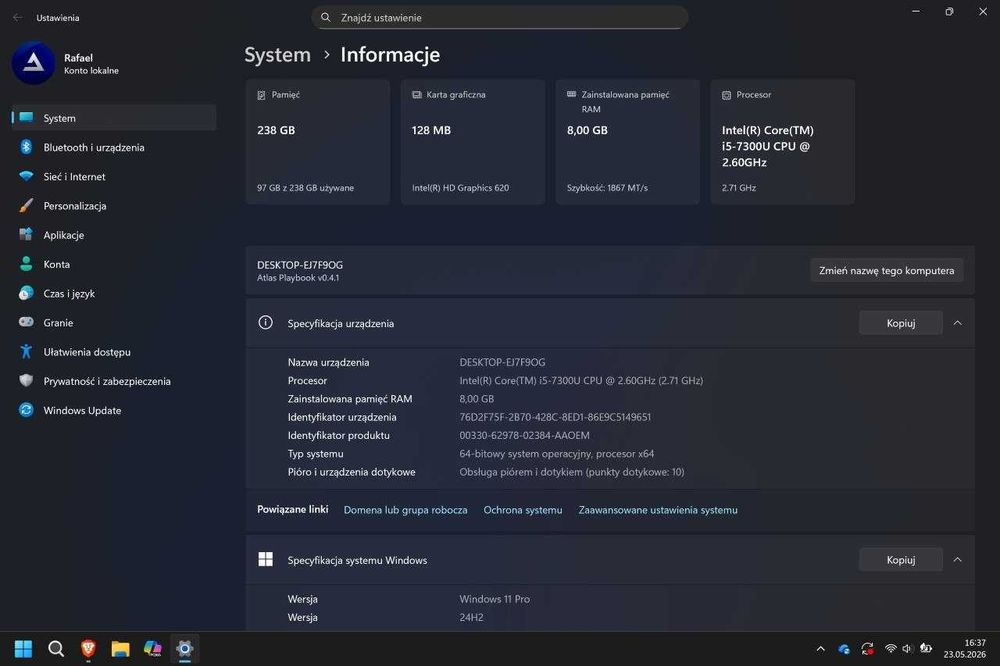
Task: Open the Pamięć 238 GB storage card
Action: 318,142
